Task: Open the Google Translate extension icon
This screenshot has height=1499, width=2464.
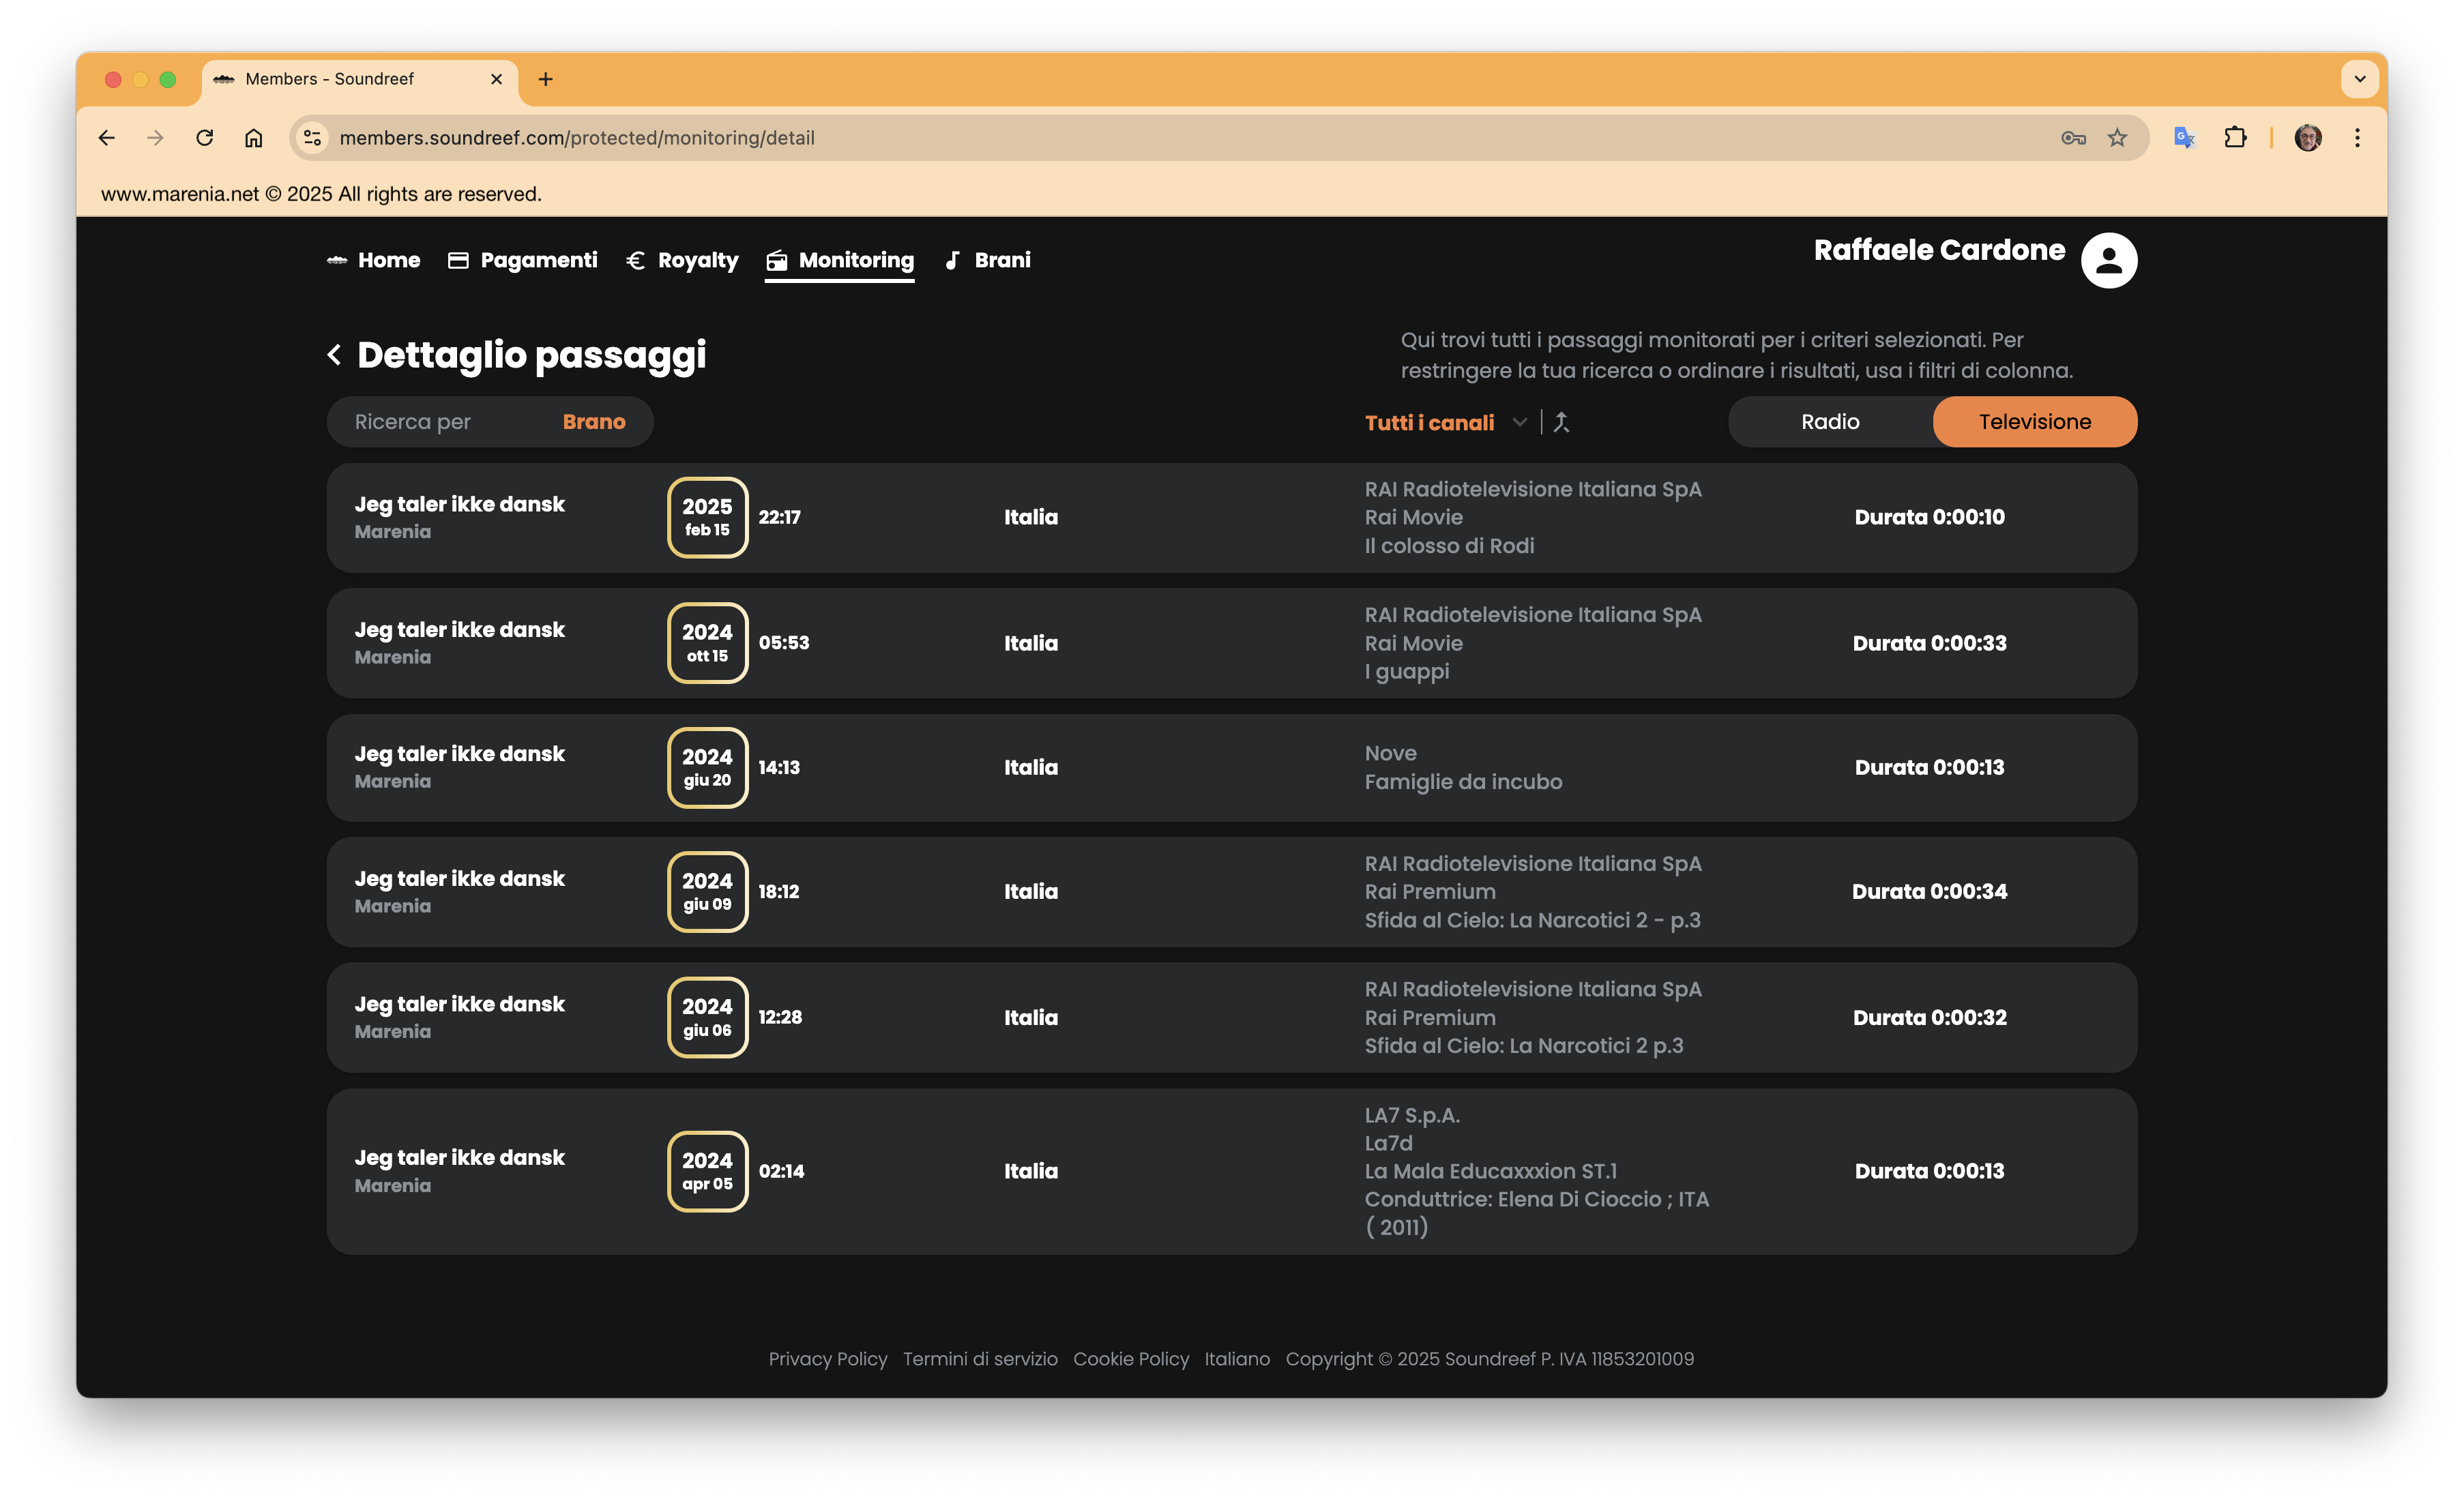Action: pyautogui.click(x=2184, y=138)
